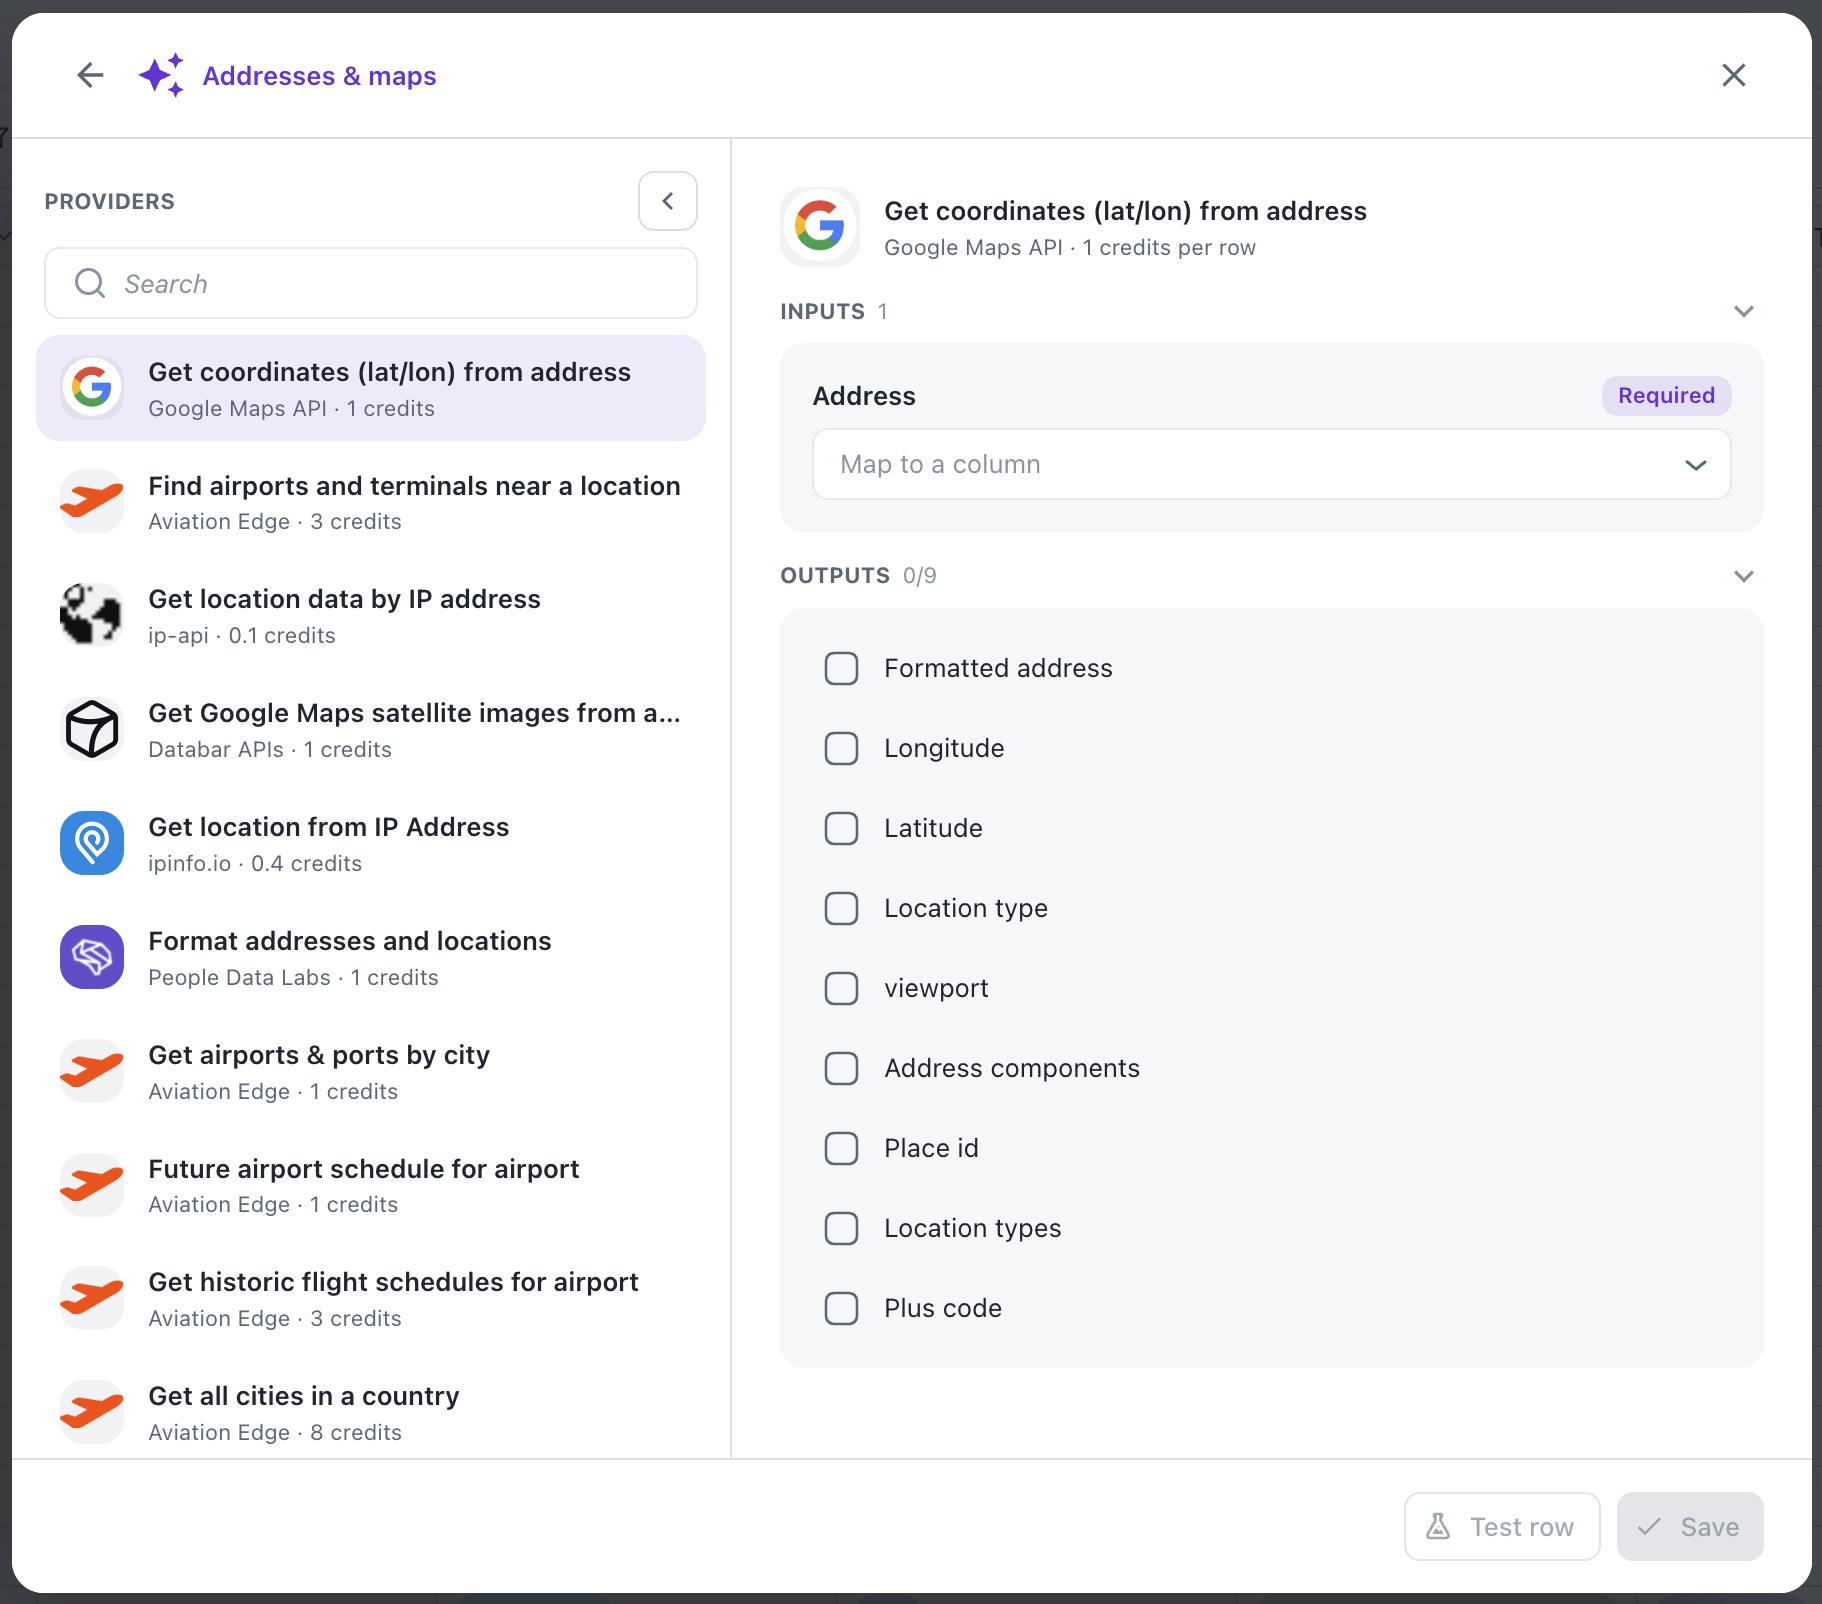This screenshot has height=1604, width=1822.
Task: Go back with the left arrow icon
Action: click(90, 75)
